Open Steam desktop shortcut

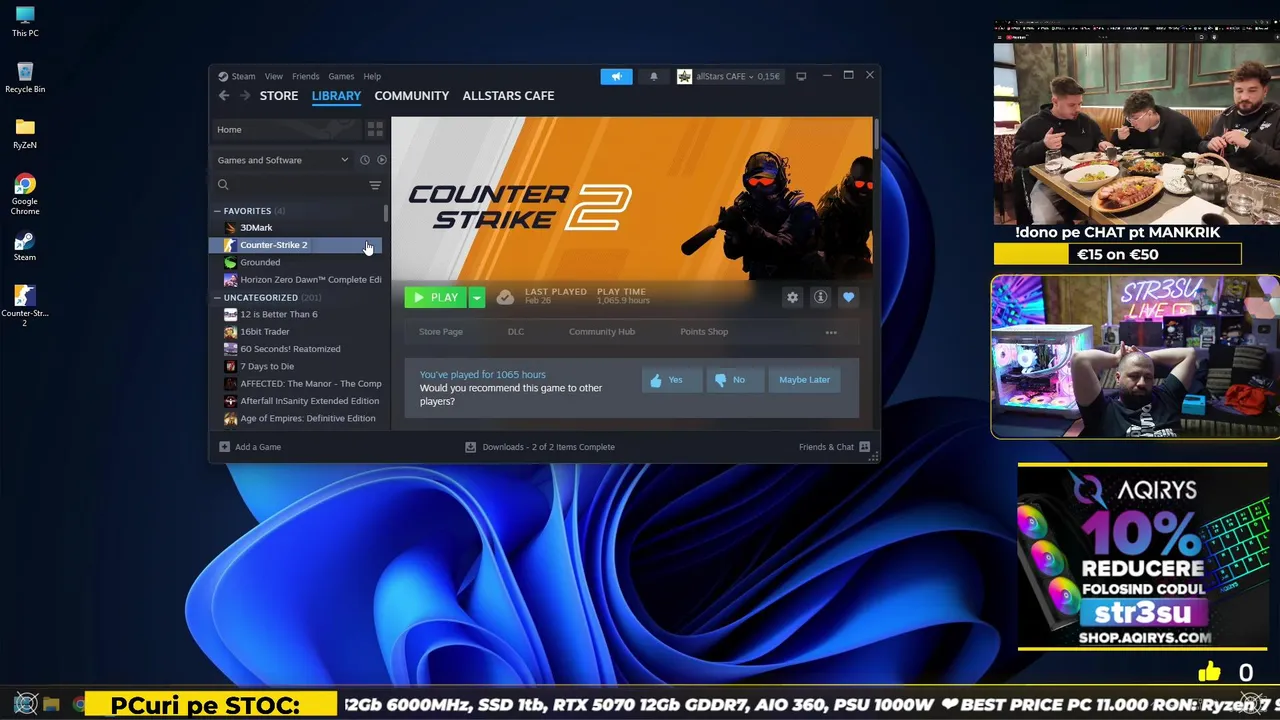[25, 246]
